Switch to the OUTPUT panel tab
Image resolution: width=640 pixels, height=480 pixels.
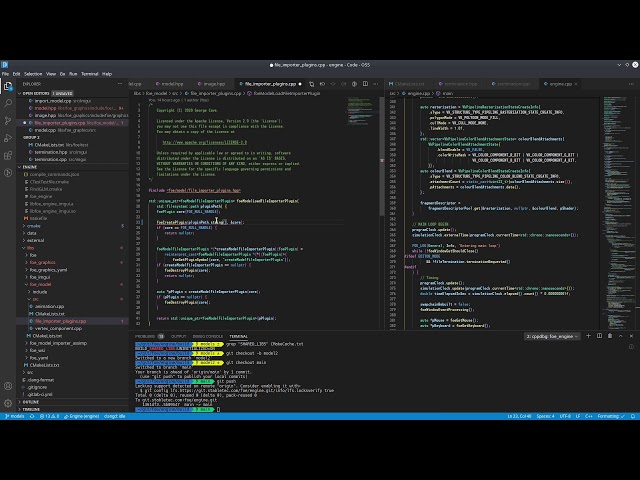click(178, 336)
